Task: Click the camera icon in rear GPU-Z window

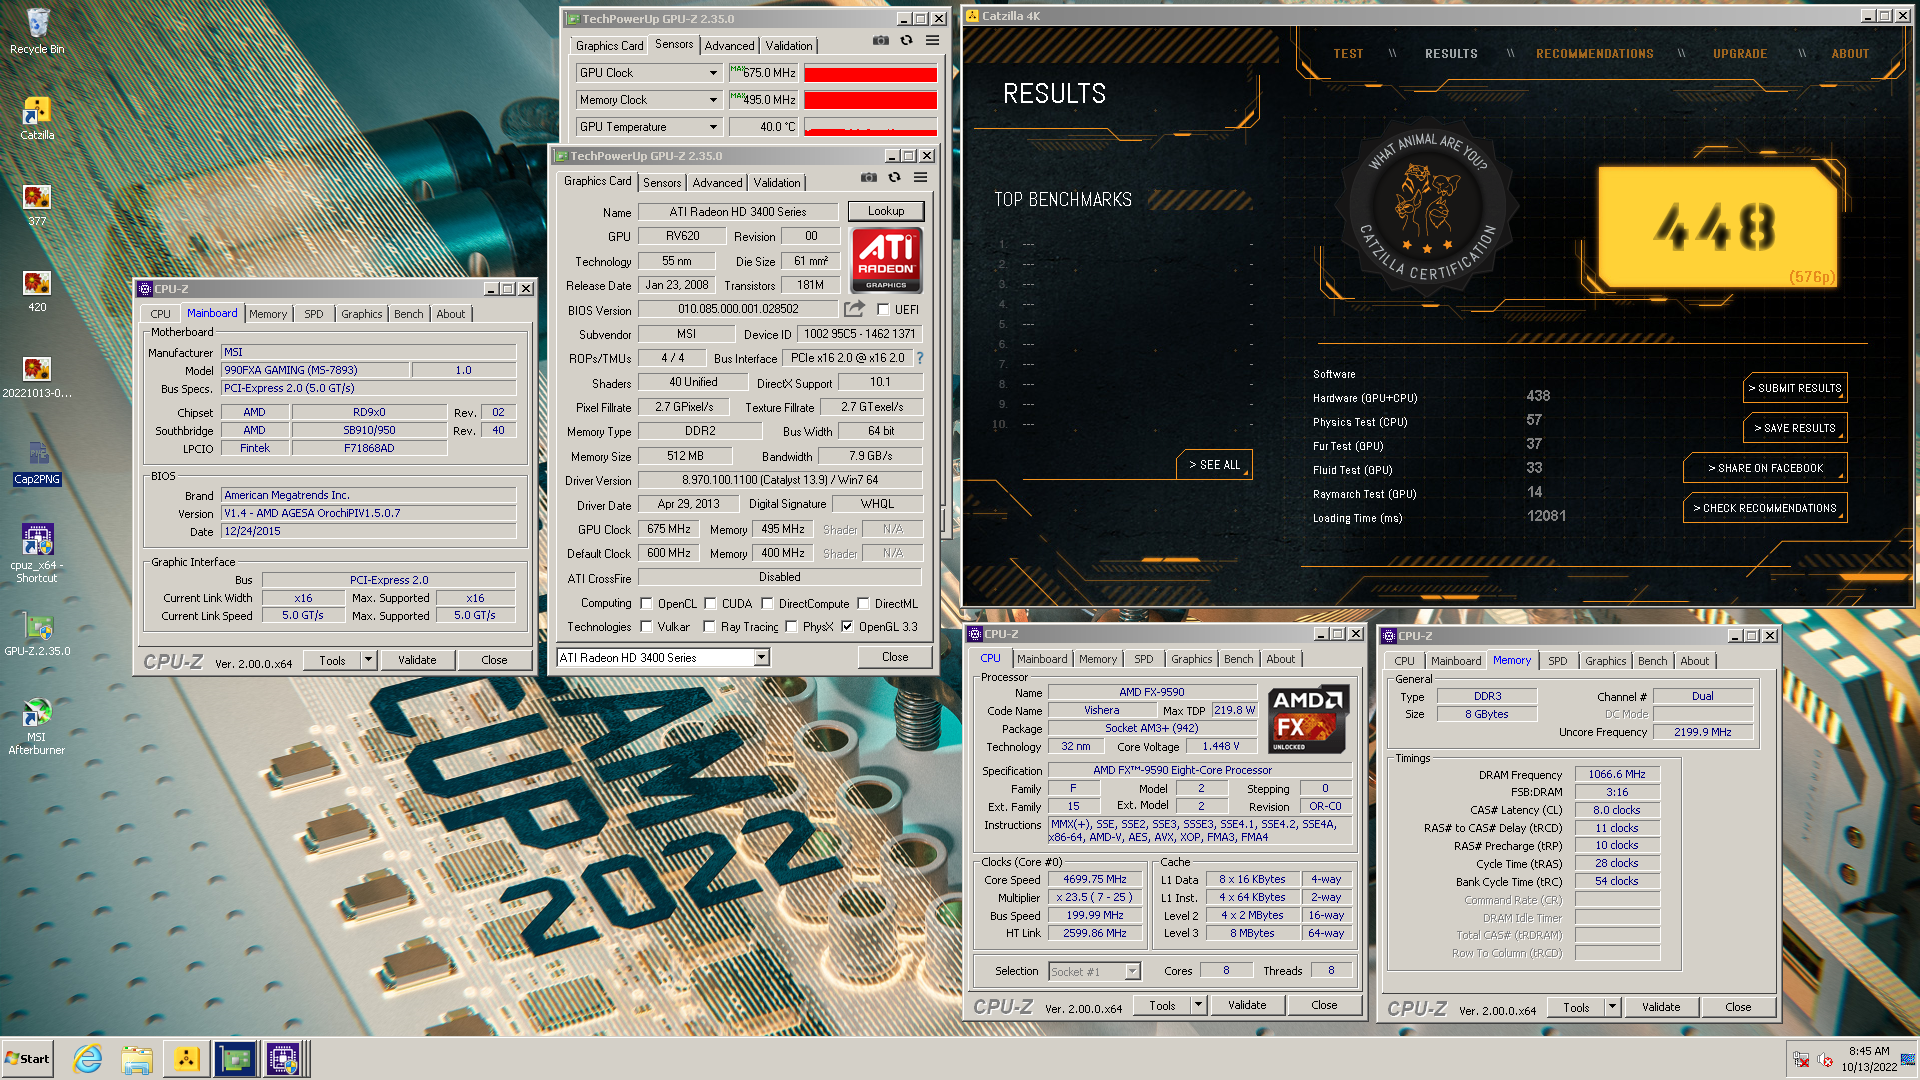Action: 880,40
